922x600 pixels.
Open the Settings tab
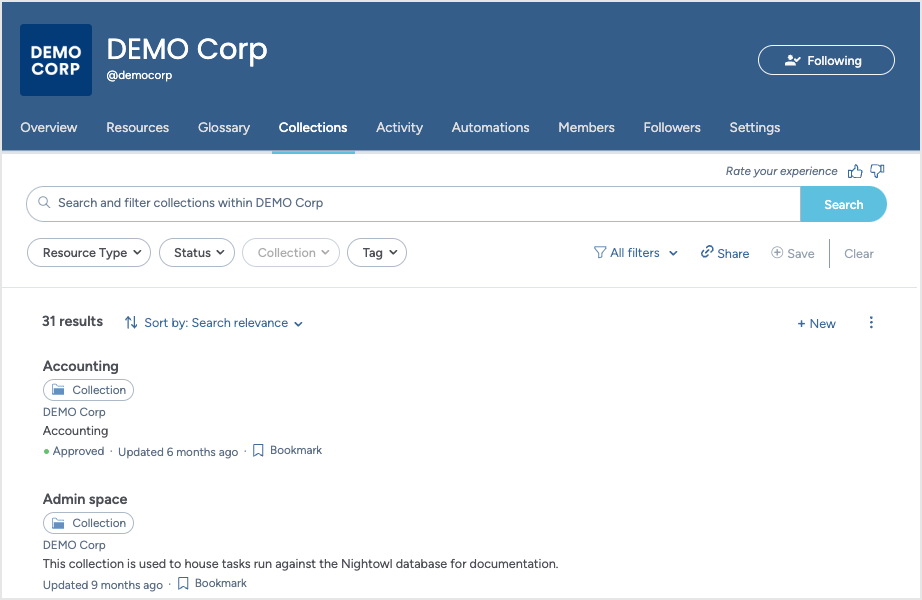[x=755, y=128]
